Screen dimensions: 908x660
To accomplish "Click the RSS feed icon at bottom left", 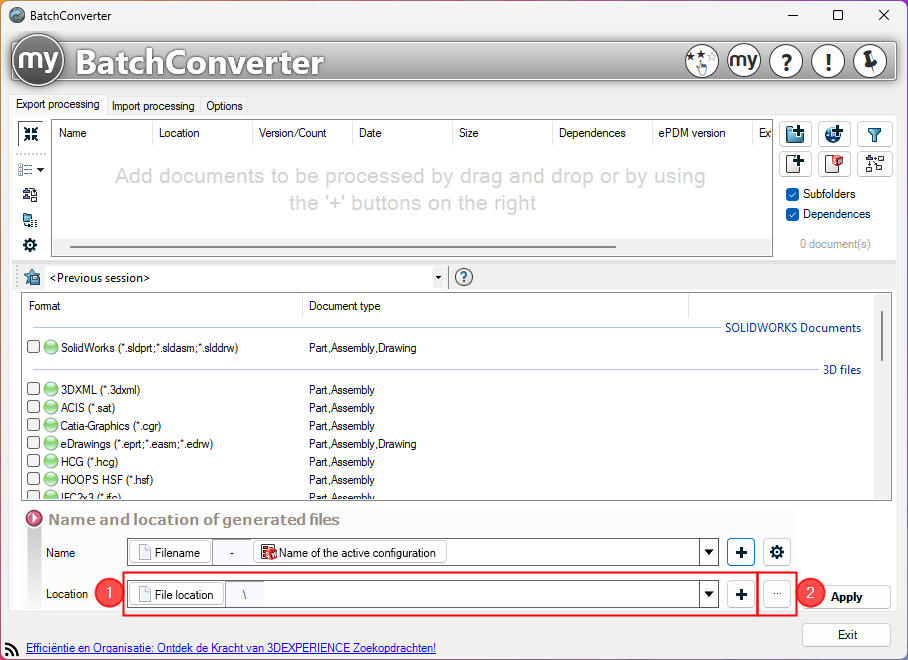I will [12, 650].
